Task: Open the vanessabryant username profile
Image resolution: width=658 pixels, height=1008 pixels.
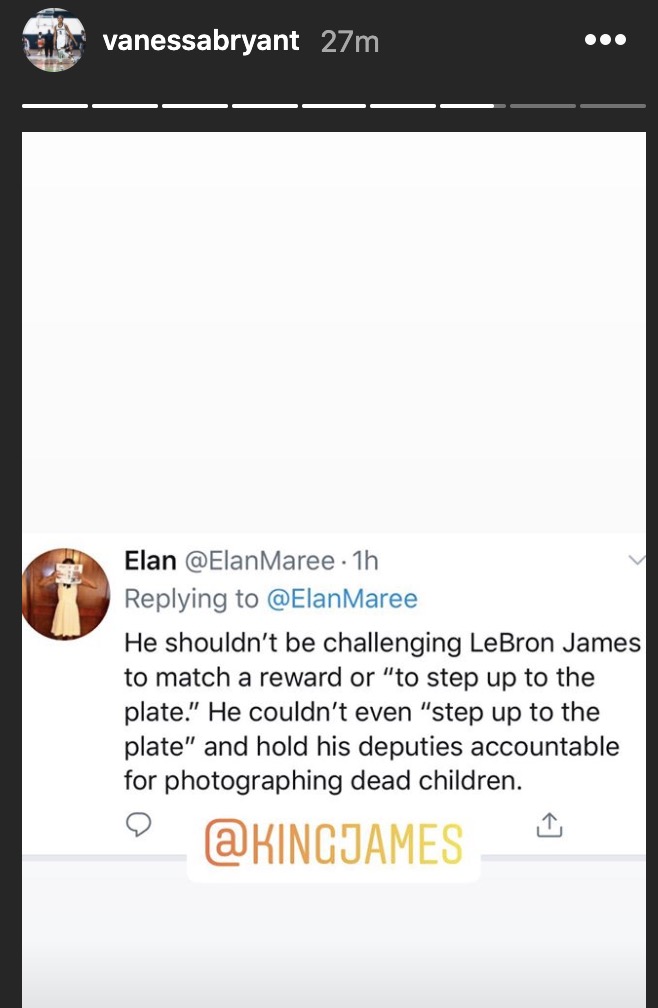Action: pos(201,41)
